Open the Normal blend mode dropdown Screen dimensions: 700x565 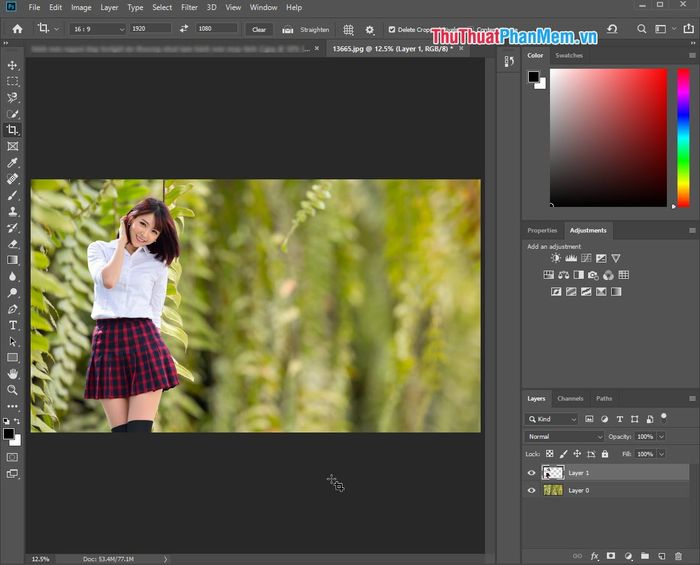[565, 437]
